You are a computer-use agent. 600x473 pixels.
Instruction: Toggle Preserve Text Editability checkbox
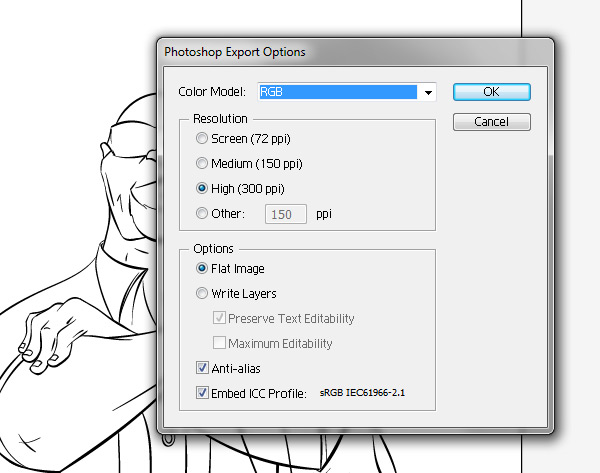220,319
